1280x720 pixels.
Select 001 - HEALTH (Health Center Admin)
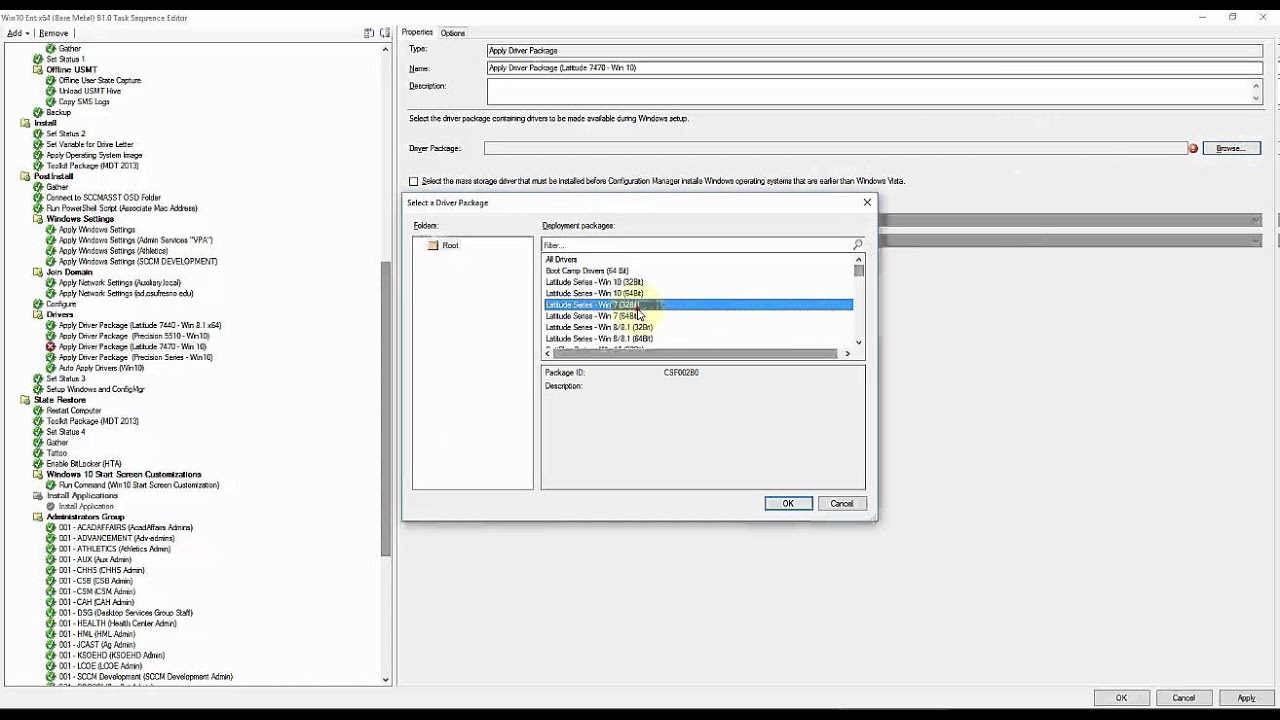pos(117,623)
